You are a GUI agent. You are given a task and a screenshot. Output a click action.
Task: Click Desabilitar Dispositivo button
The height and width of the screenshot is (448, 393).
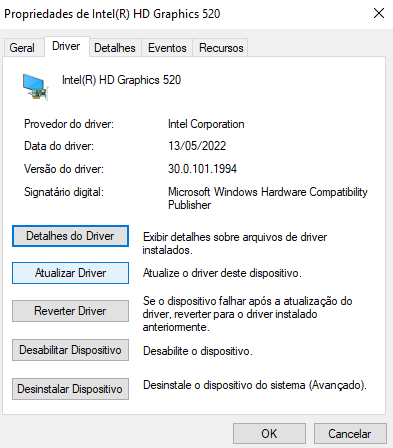(70, 350)
